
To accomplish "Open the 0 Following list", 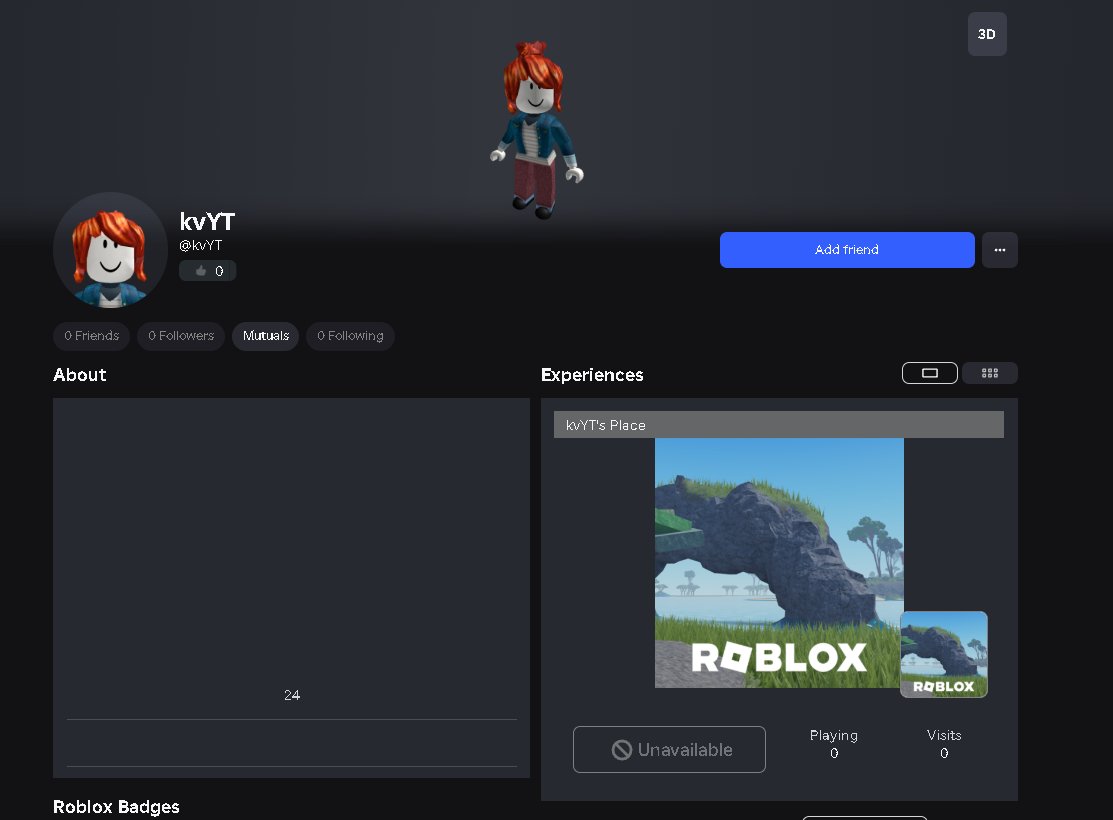I will tap(350, 336).
